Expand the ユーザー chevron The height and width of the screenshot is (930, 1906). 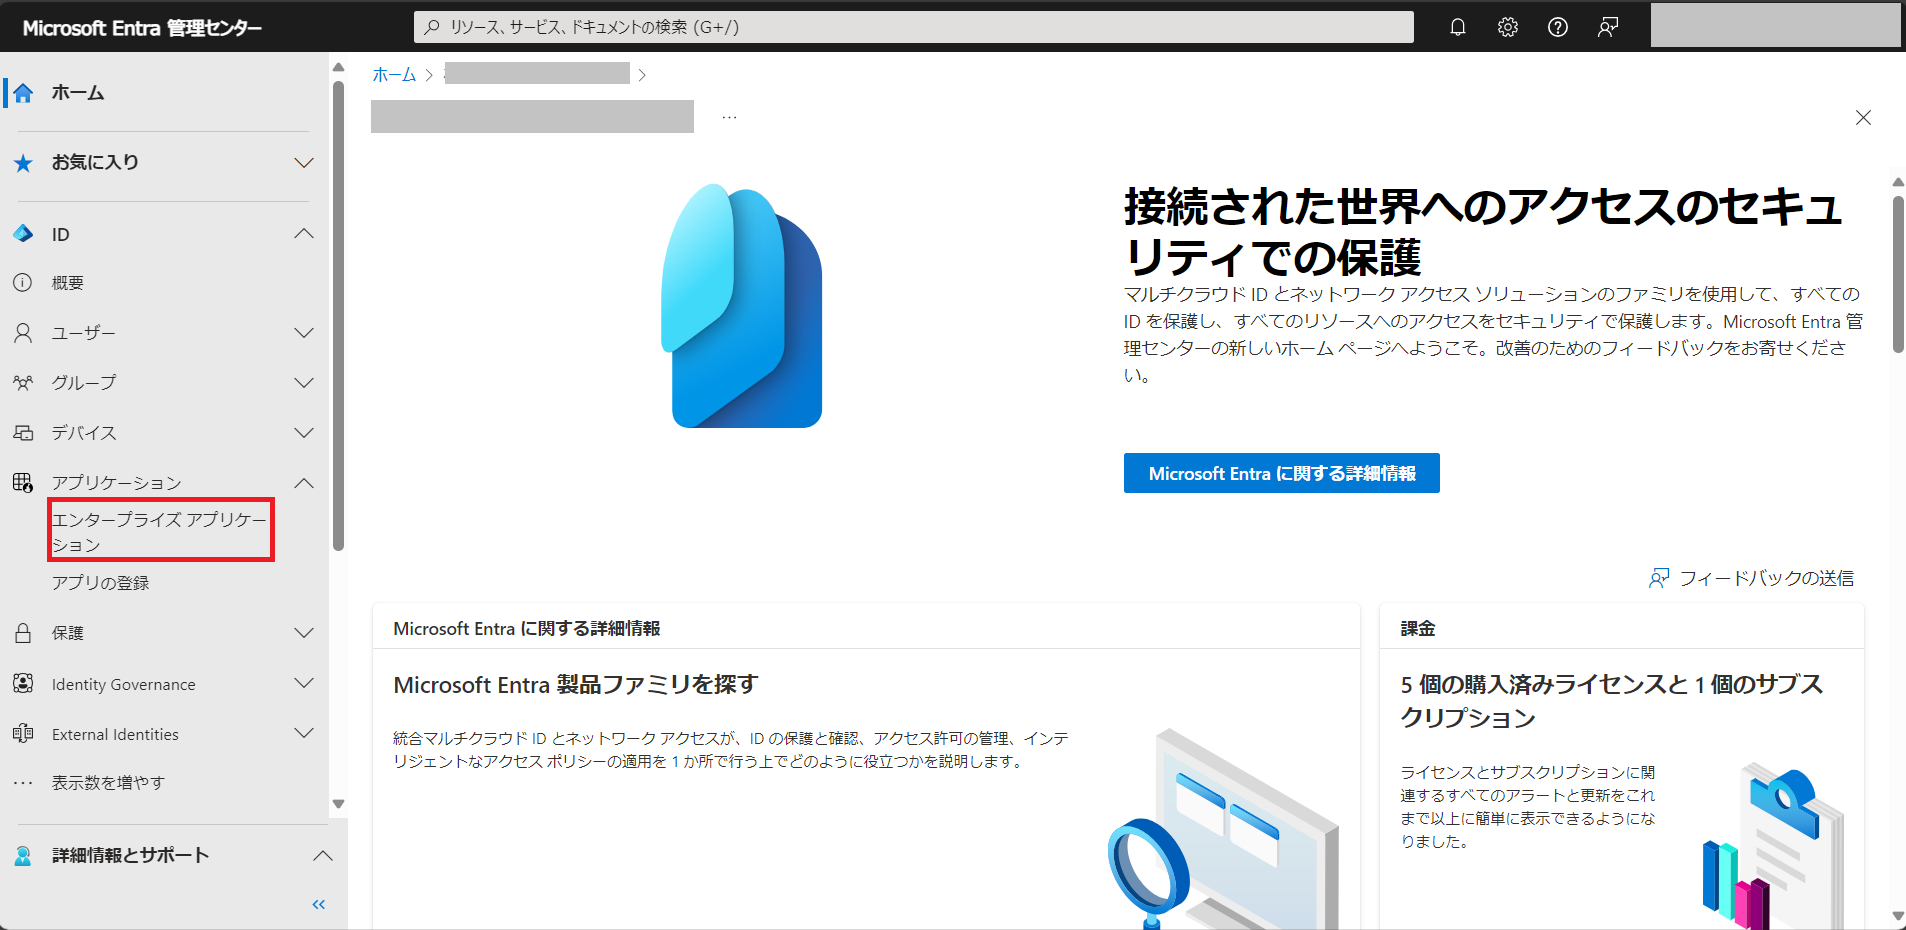coord(304,333)
